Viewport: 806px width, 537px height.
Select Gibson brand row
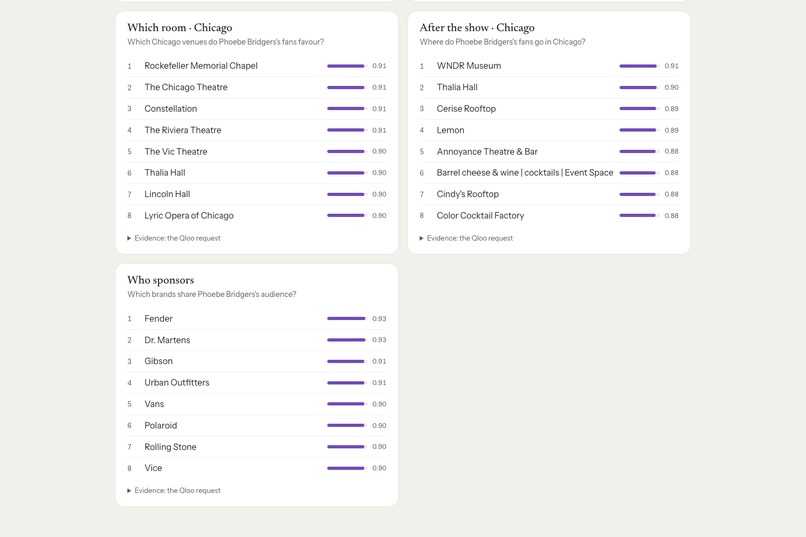pyautogui.click(x=257, y=361)
